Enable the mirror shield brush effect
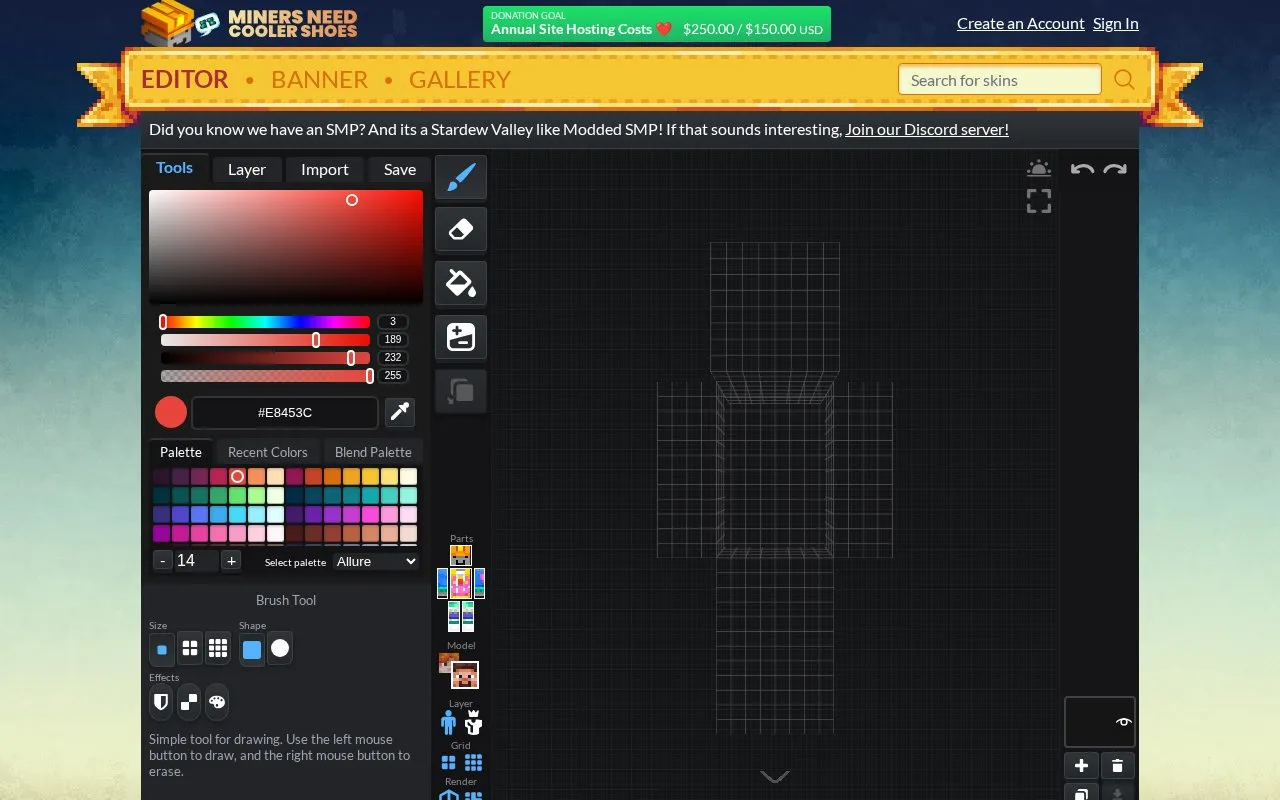The image size is (1280, 800). pyautogui.click(x=160, y=702)
